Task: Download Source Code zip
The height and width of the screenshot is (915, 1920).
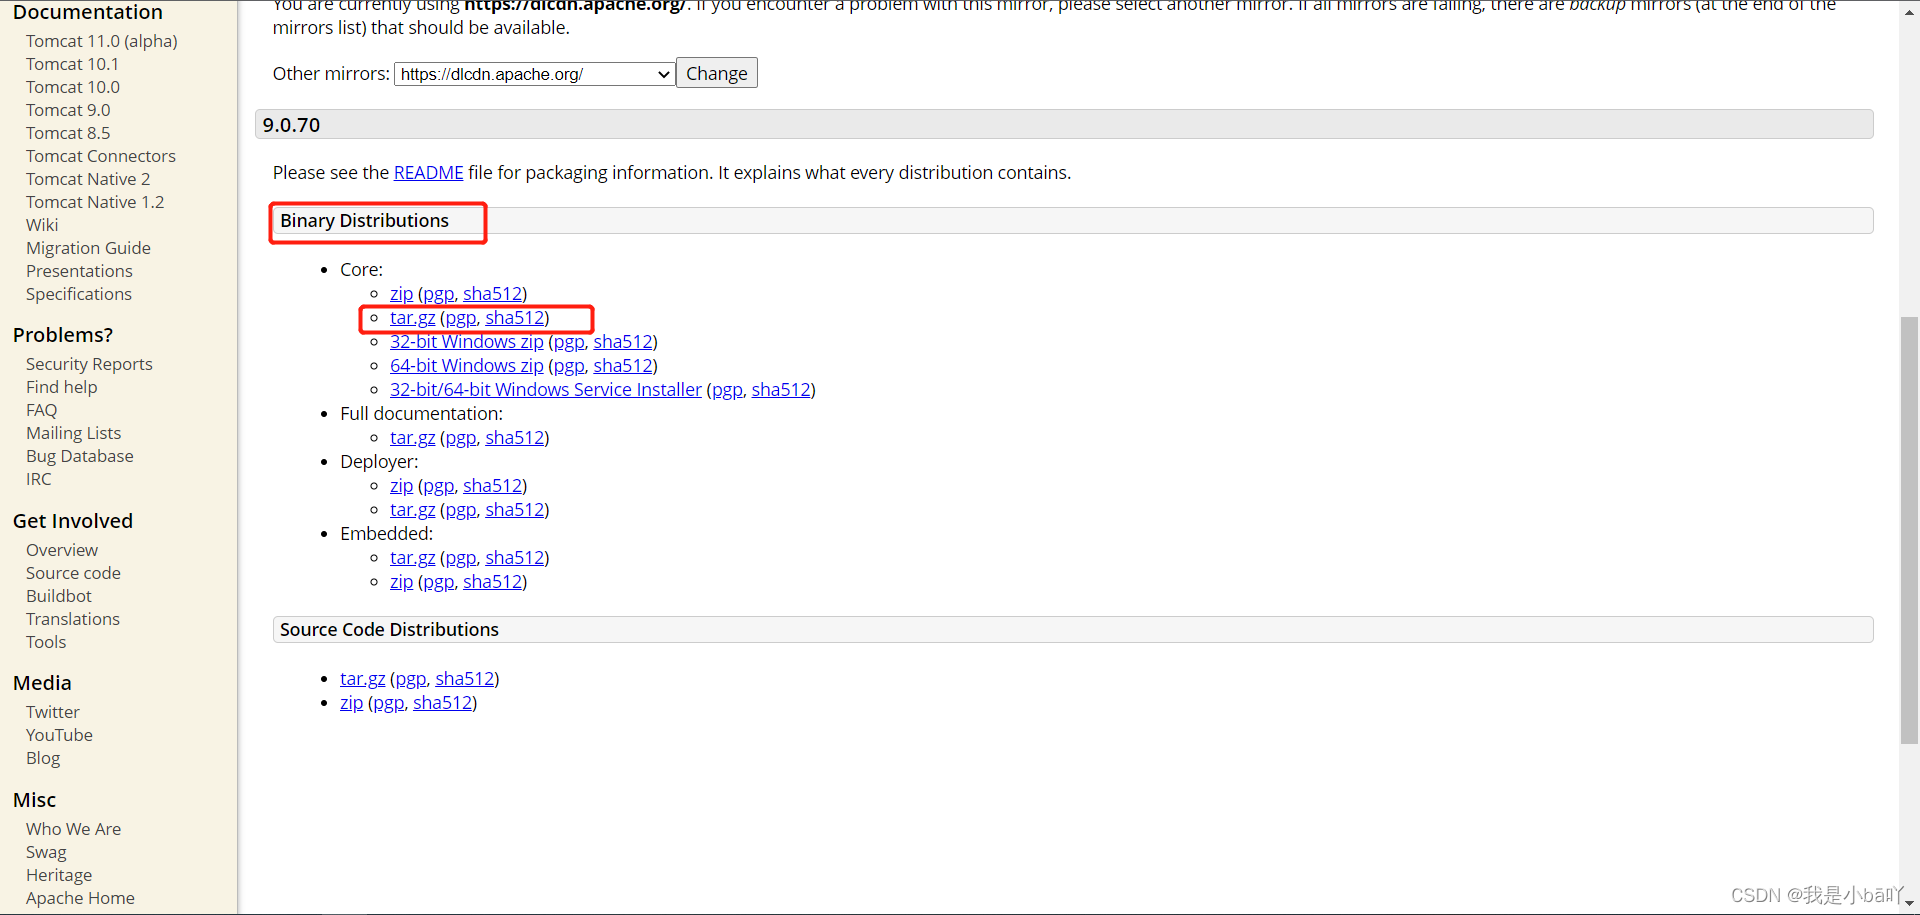Action: [351, 703]
